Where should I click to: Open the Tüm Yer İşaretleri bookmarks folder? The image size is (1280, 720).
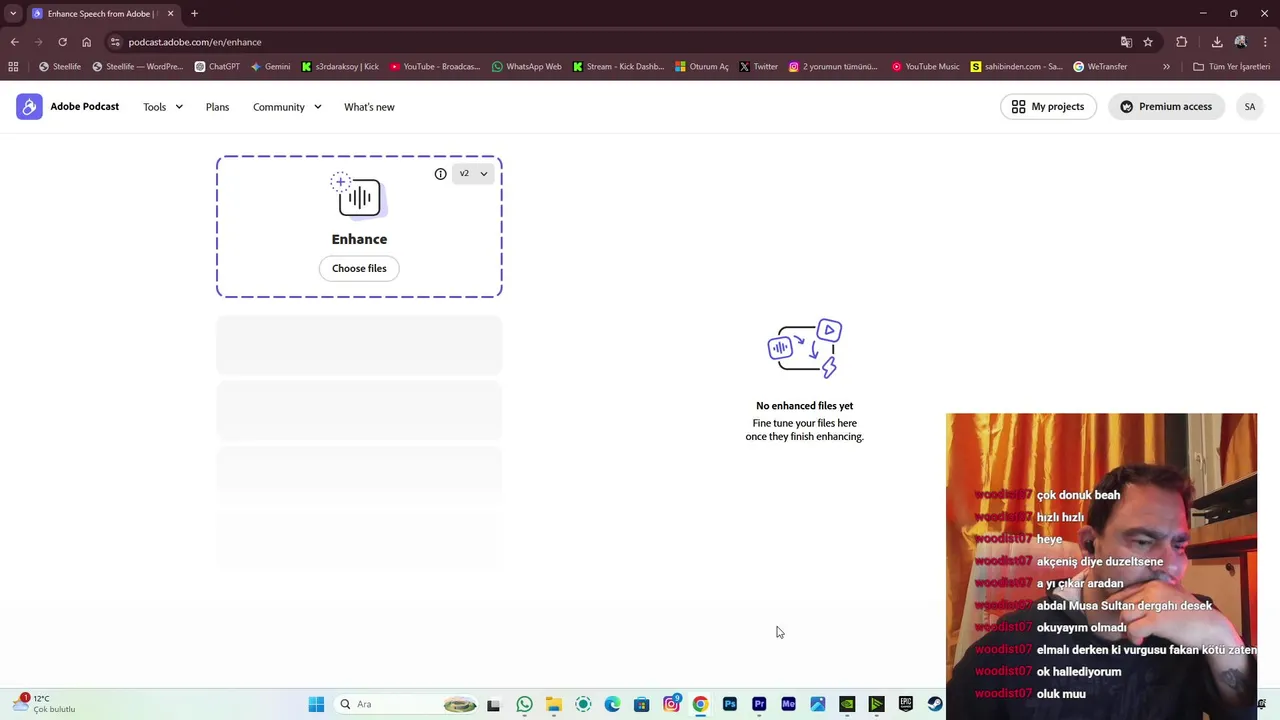pos(1231,67)
